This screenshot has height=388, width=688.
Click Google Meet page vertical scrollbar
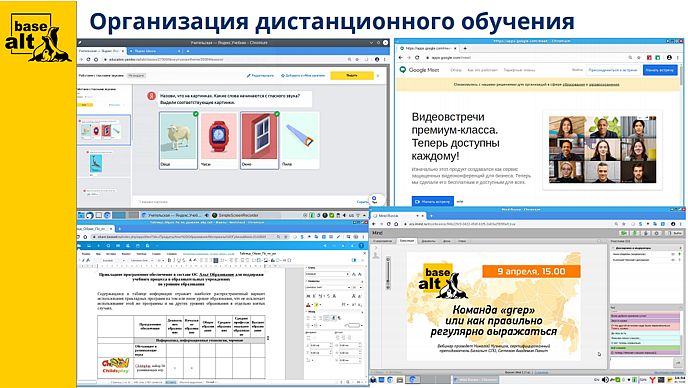click(681, 75)
